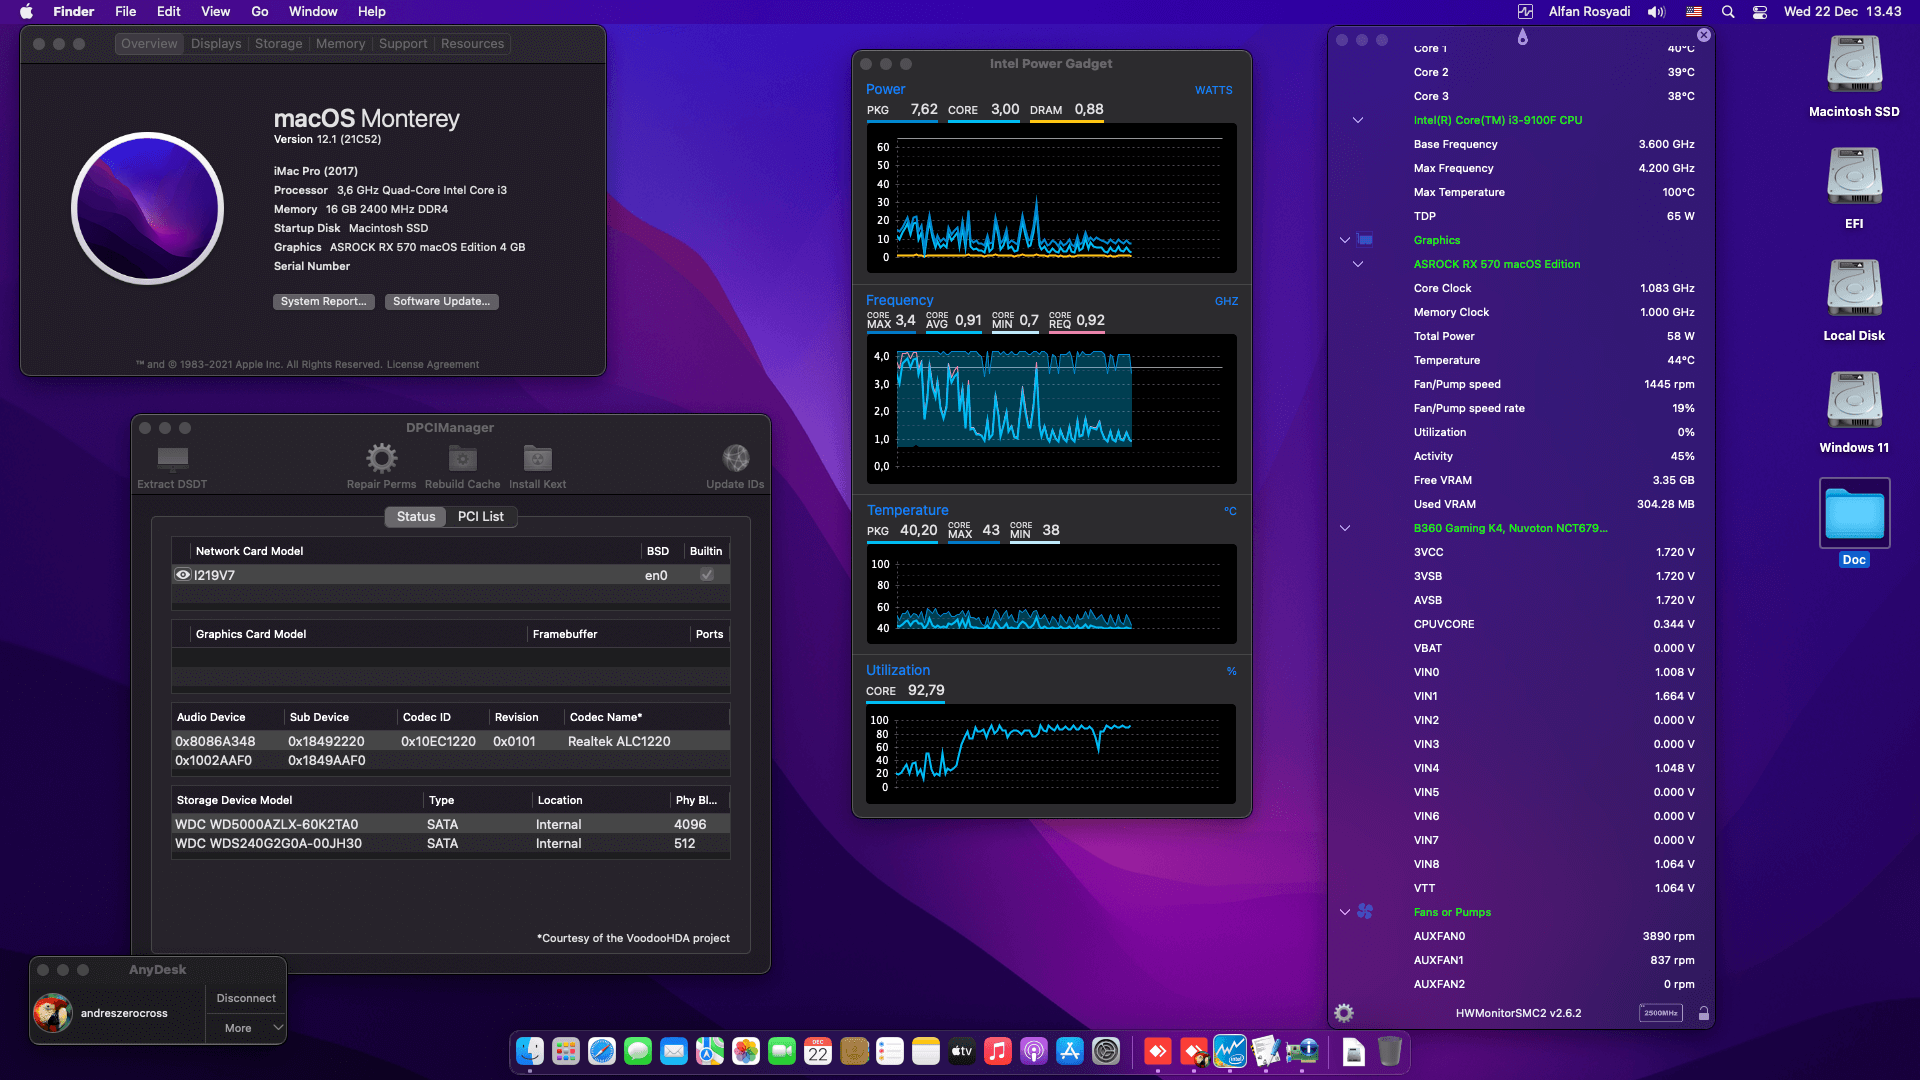This screenshot has width=1920, height=1080.
Task: Collapse B360 Gaming K4 Nuvoton section
Action: tap(1345, 528)
